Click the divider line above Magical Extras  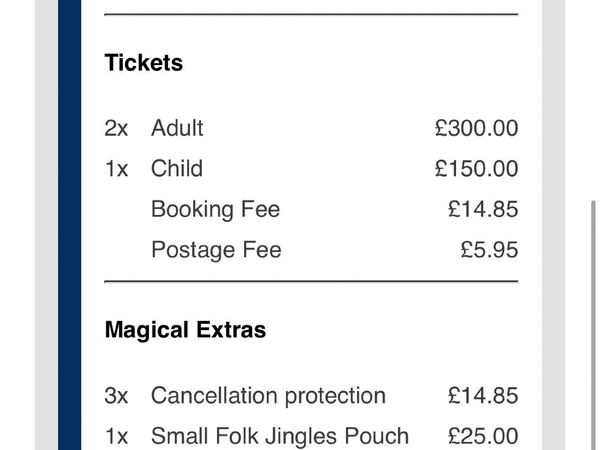click(311, 282)
